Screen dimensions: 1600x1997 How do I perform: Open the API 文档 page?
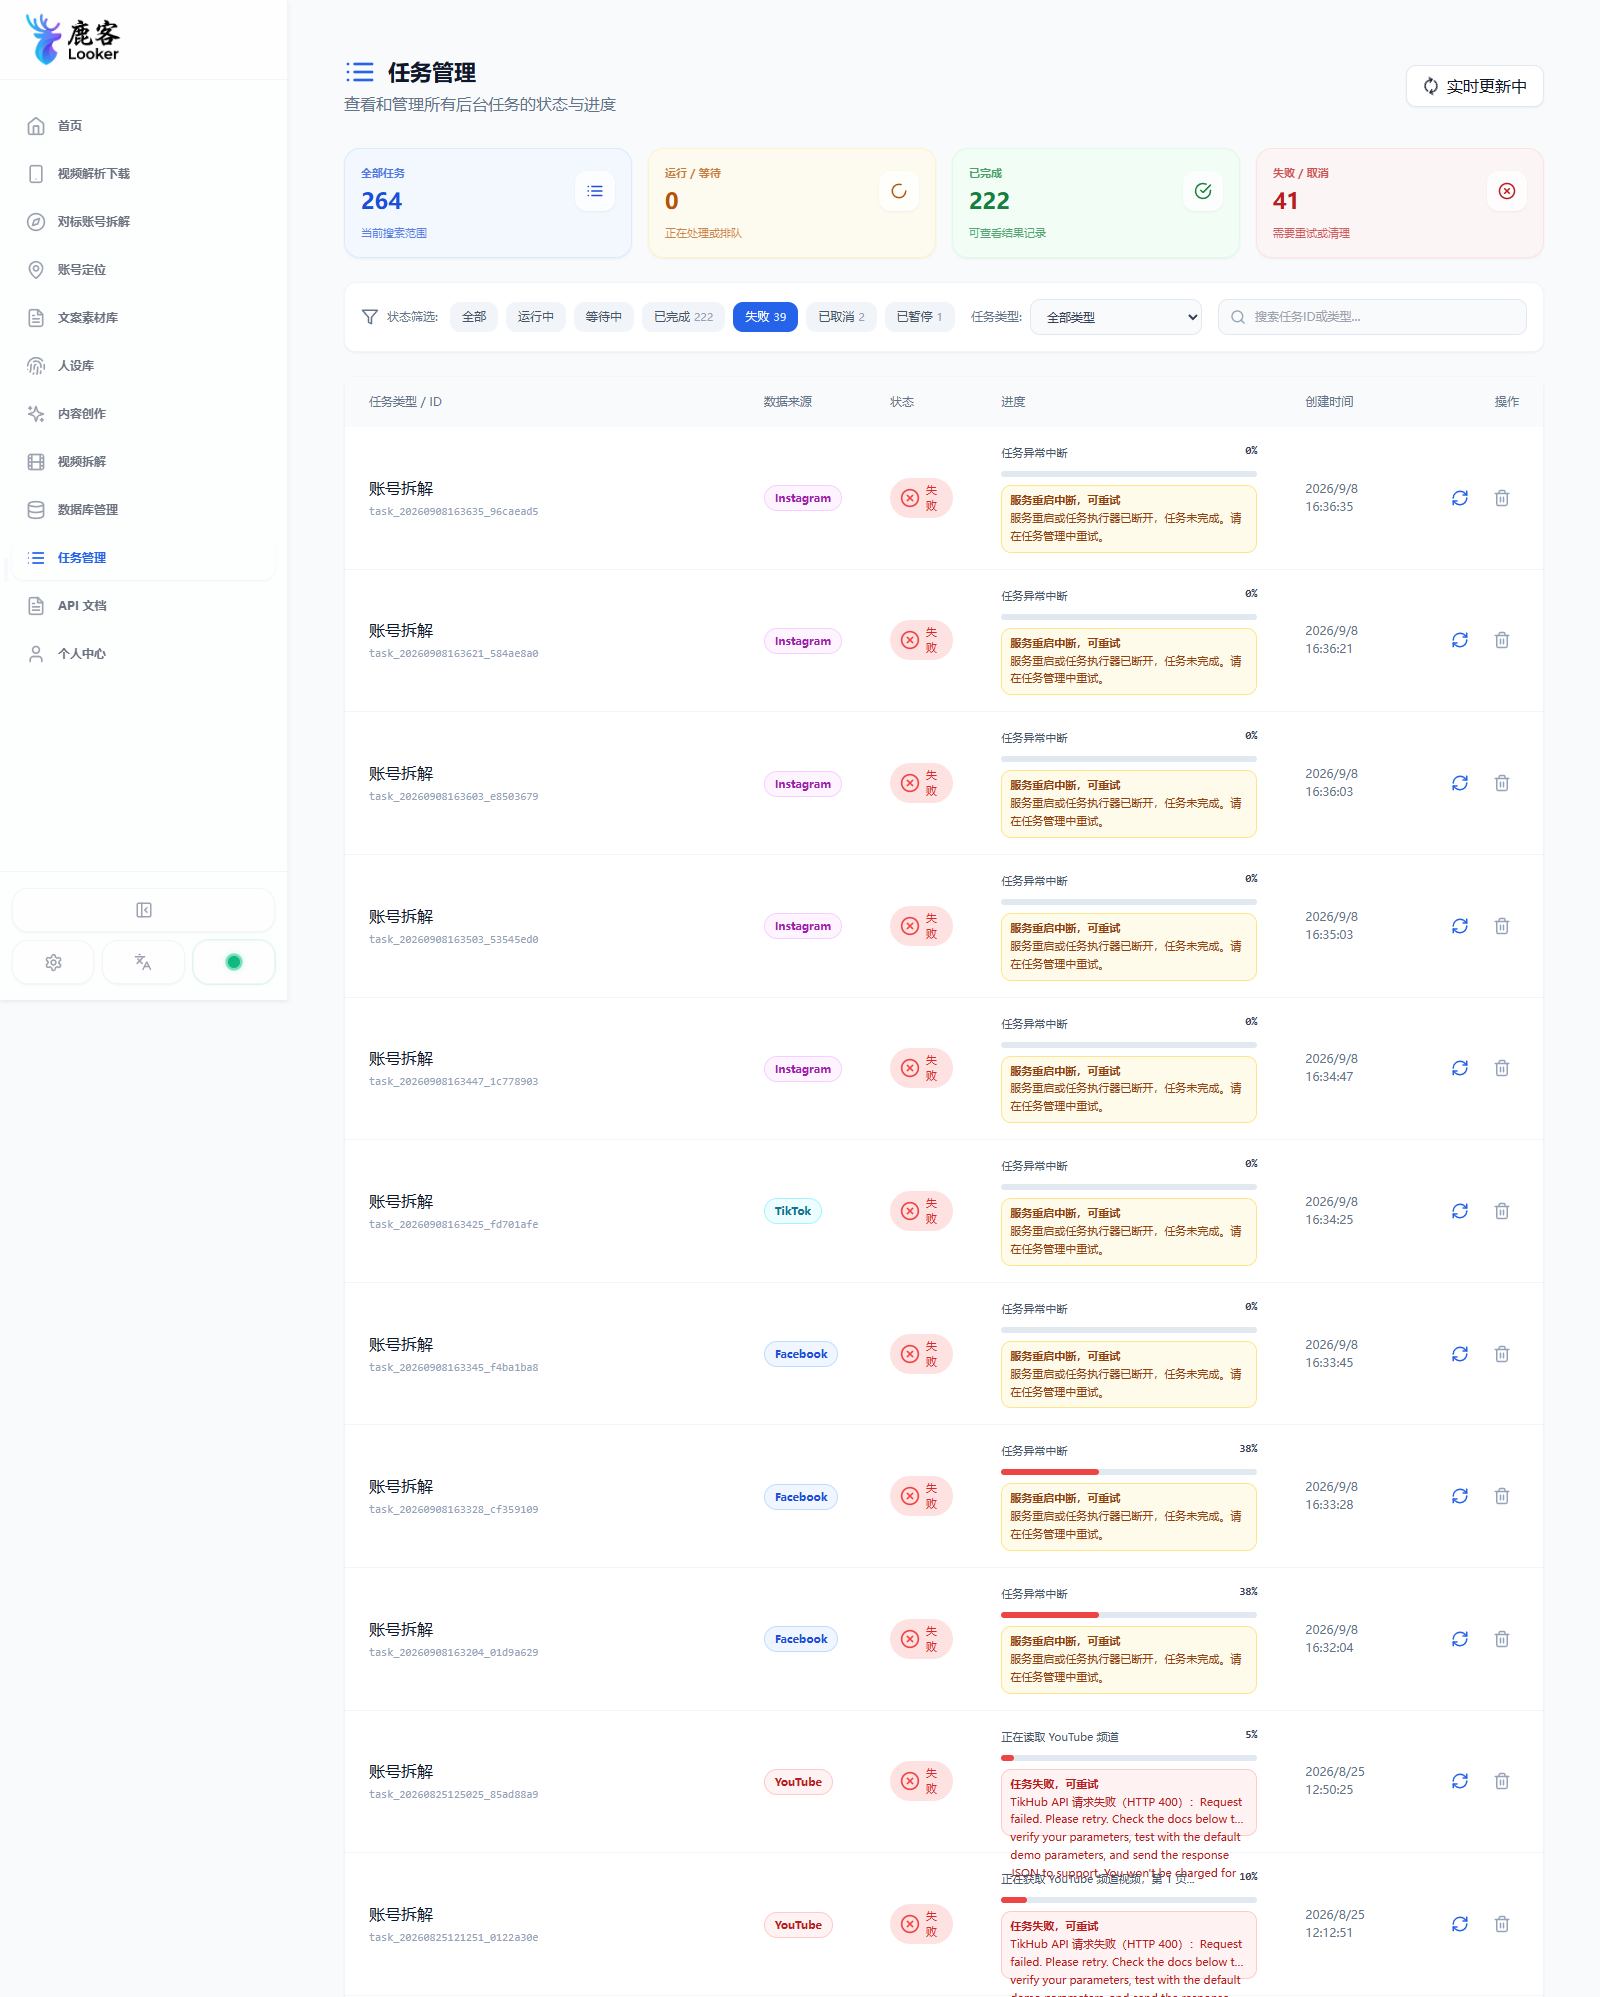point(144,606)
